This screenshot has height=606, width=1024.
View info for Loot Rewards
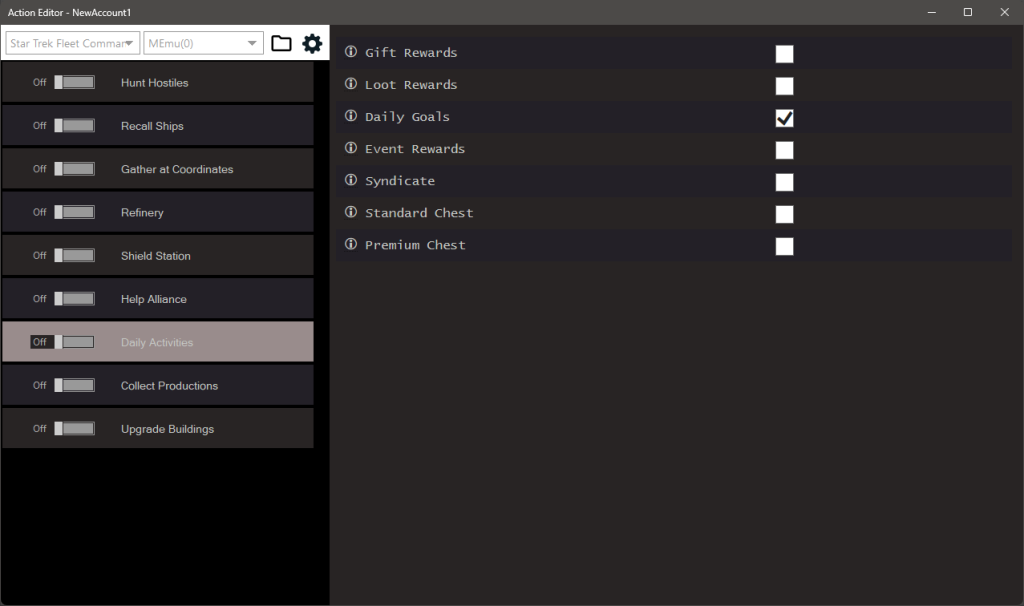tap(348, 84)
